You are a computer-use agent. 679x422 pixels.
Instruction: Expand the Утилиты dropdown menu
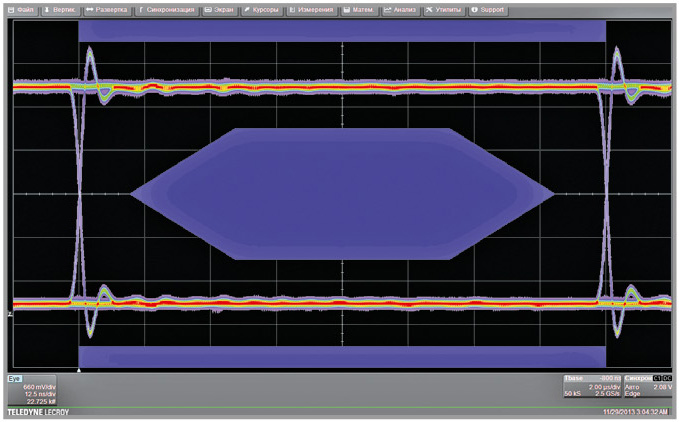[x=446, y=9]
